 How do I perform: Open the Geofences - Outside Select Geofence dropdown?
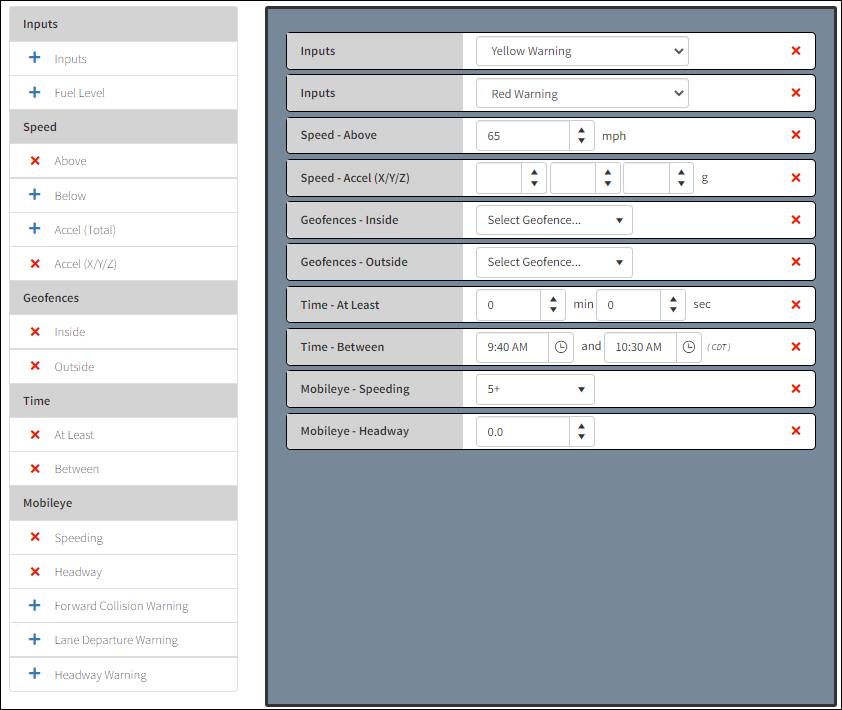pyautogui.click(x=554, y=262)
